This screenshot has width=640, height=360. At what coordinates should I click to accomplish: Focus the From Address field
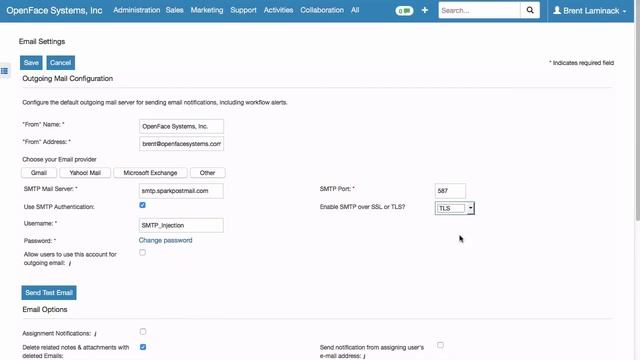pyautogui.click(x=181, y=144)
